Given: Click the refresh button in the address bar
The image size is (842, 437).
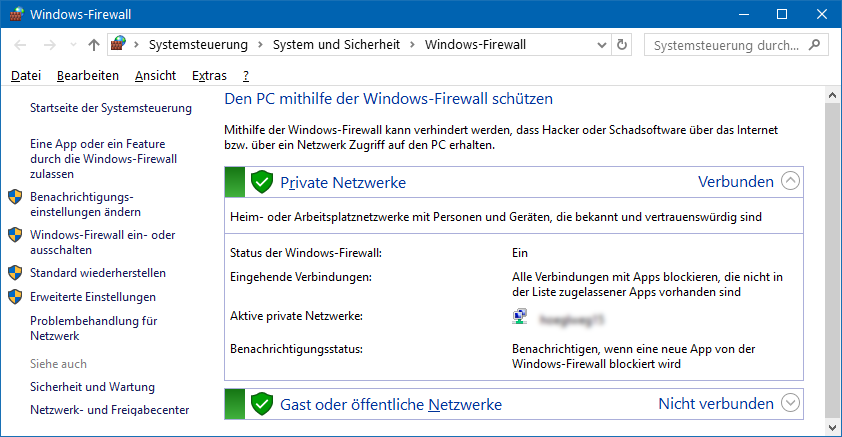Looking at the screenshot, I should [622, 45].
